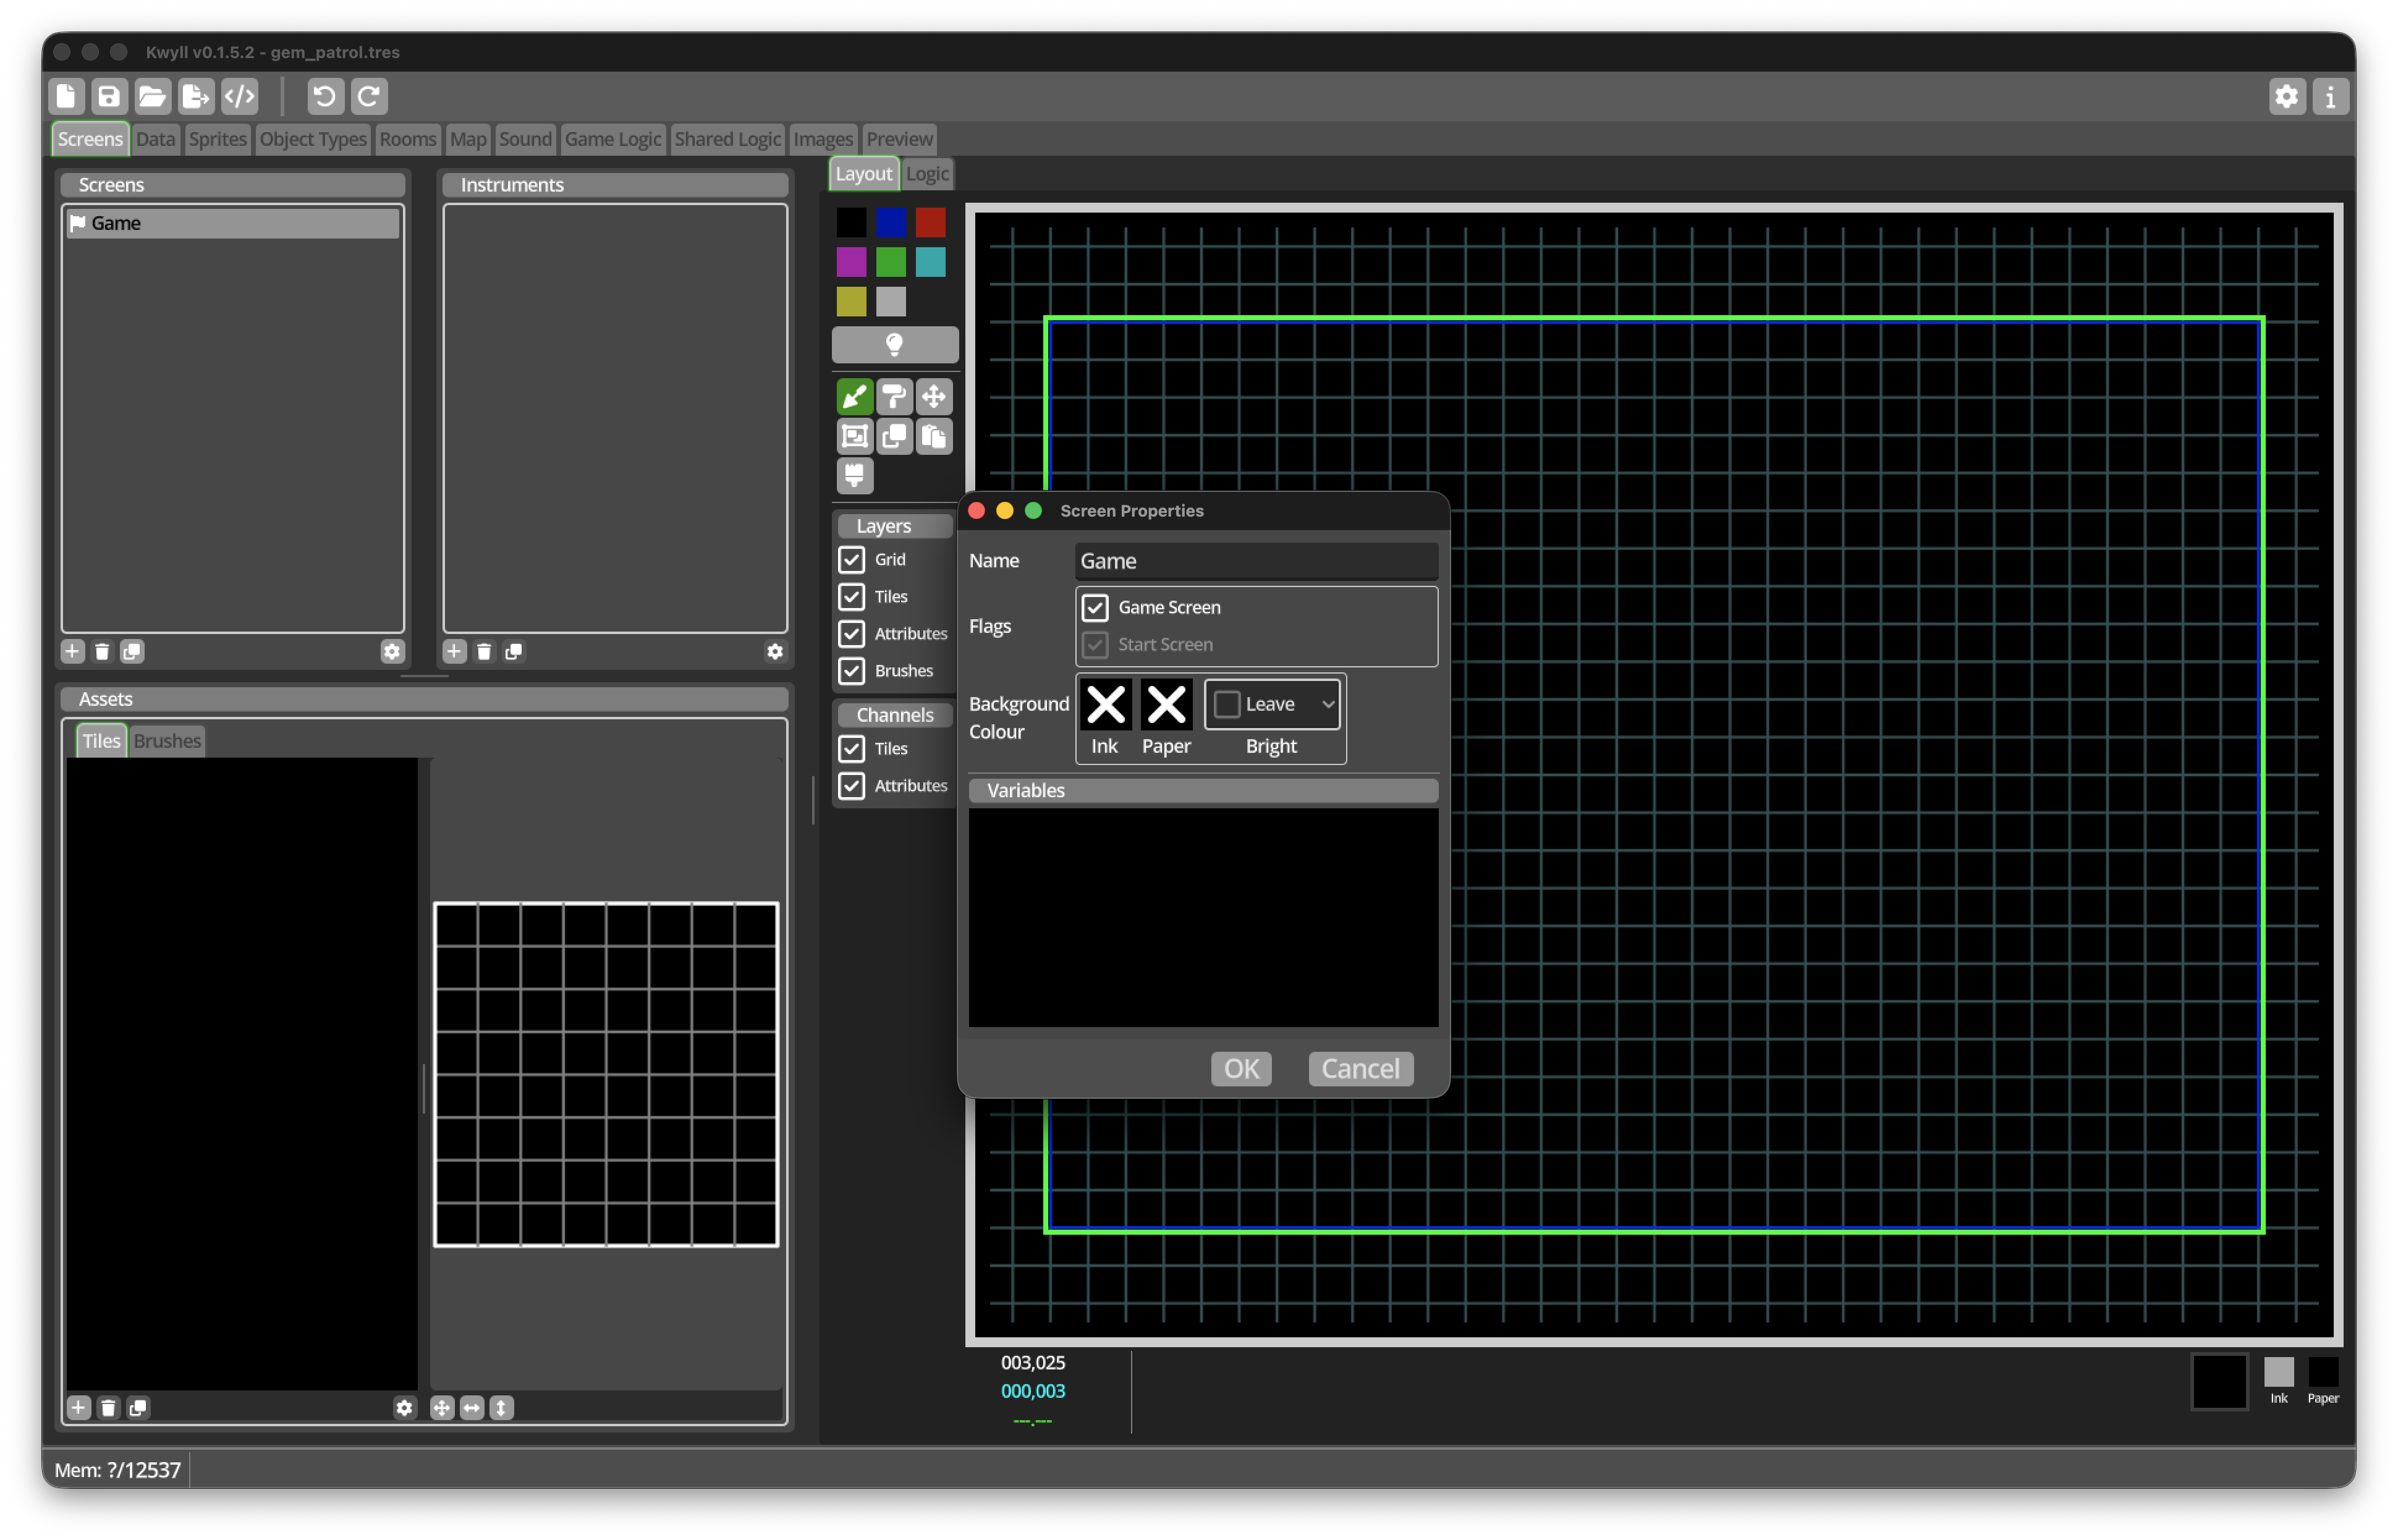The width and height of the screenshot is (2398, 1540).
Task: Open the Preview tab
Action: pyautogui.click(x=899, y=139)
